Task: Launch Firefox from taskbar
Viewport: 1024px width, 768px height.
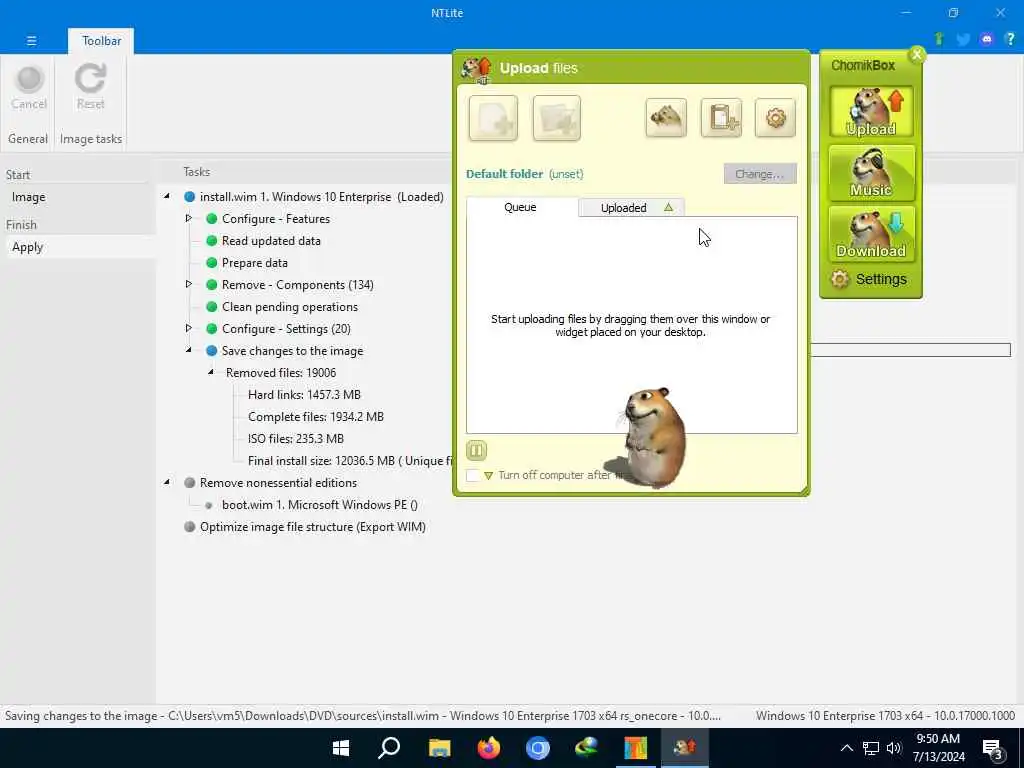Action: tap(488, 748)
